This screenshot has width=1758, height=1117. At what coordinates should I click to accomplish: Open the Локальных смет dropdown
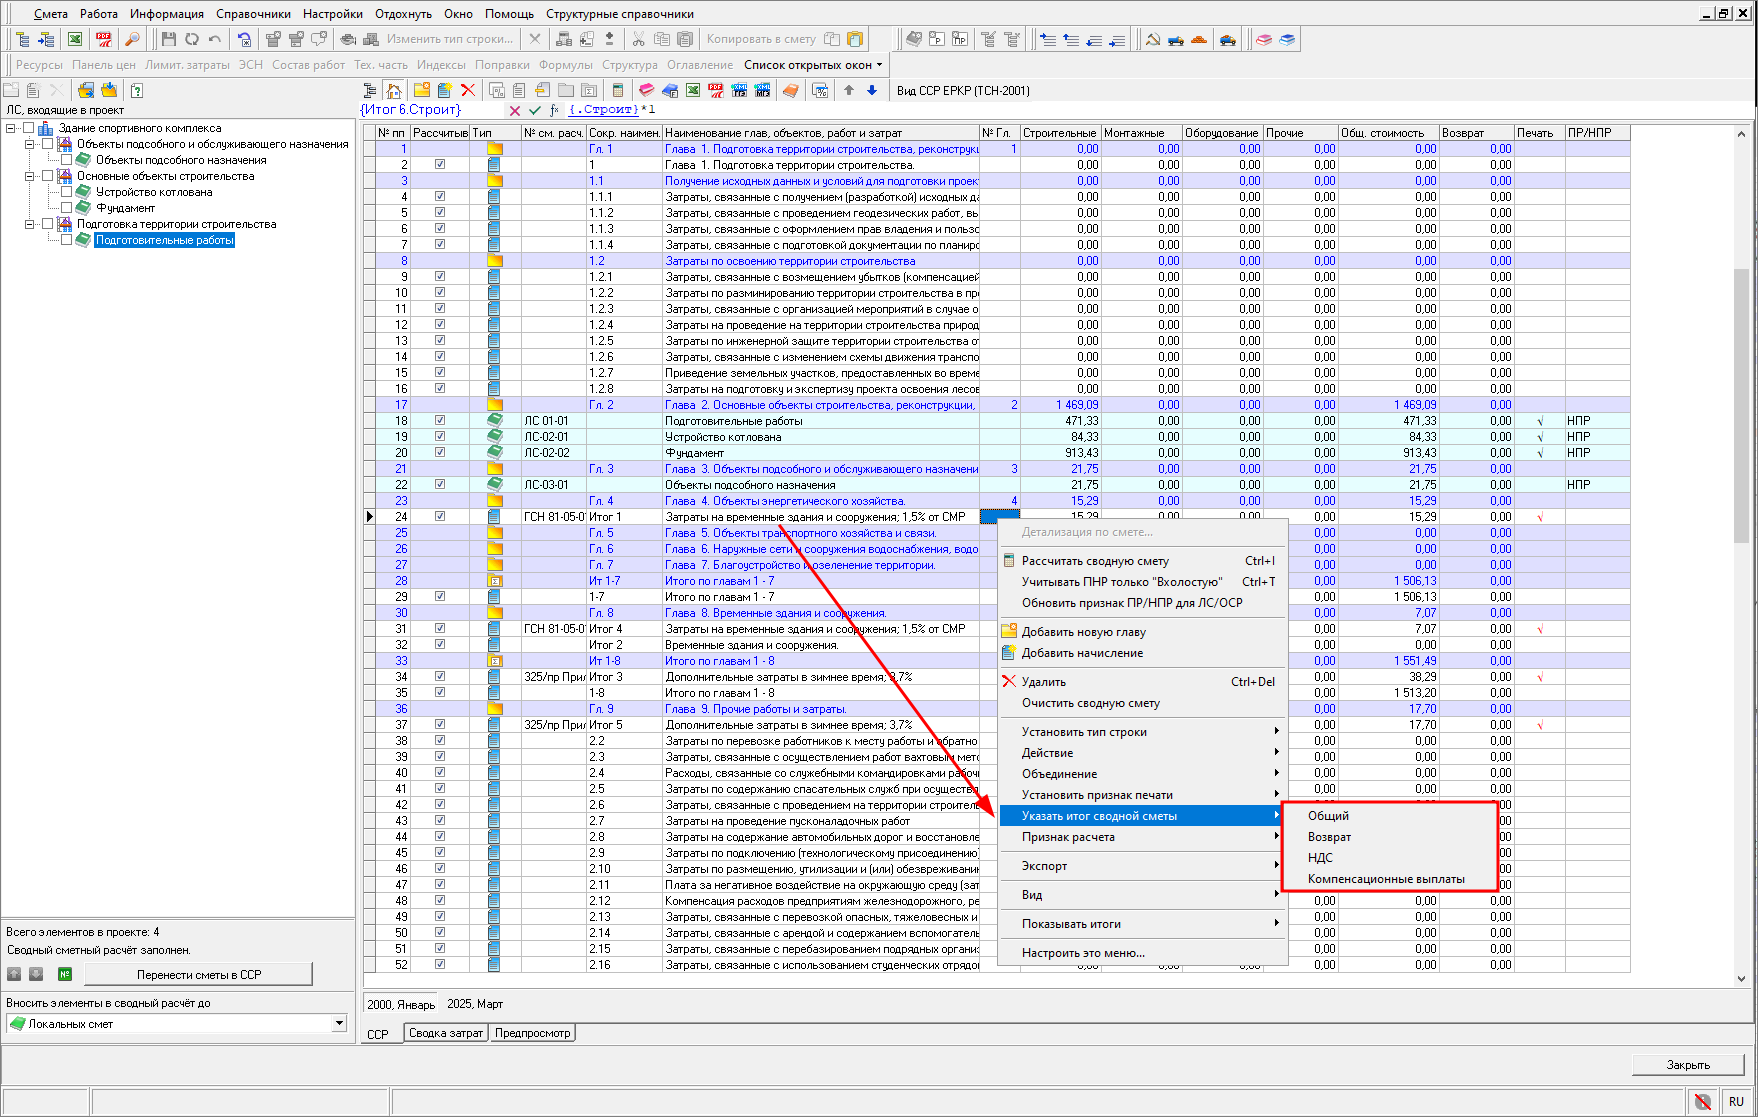click(x=339, y=1023)
